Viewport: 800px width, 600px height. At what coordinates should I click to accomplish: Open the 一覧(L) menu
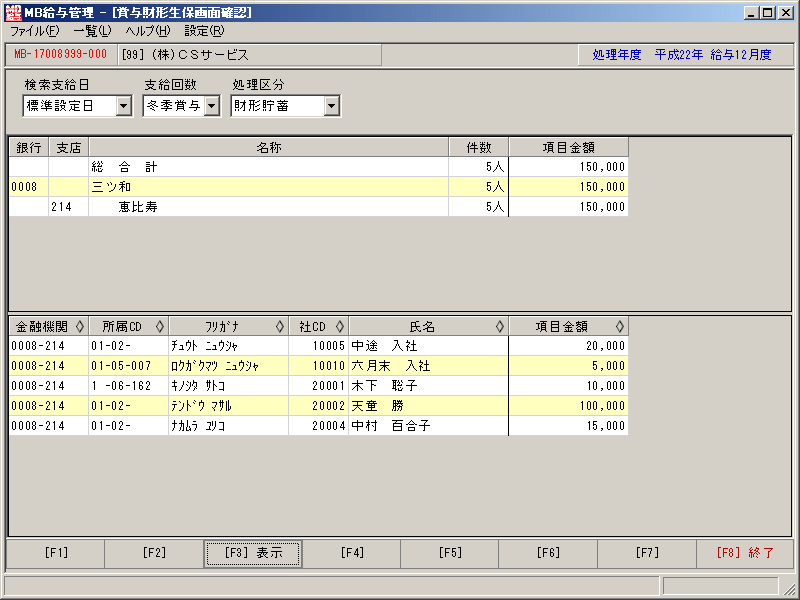pyautogui.click(x=92, y=31)
